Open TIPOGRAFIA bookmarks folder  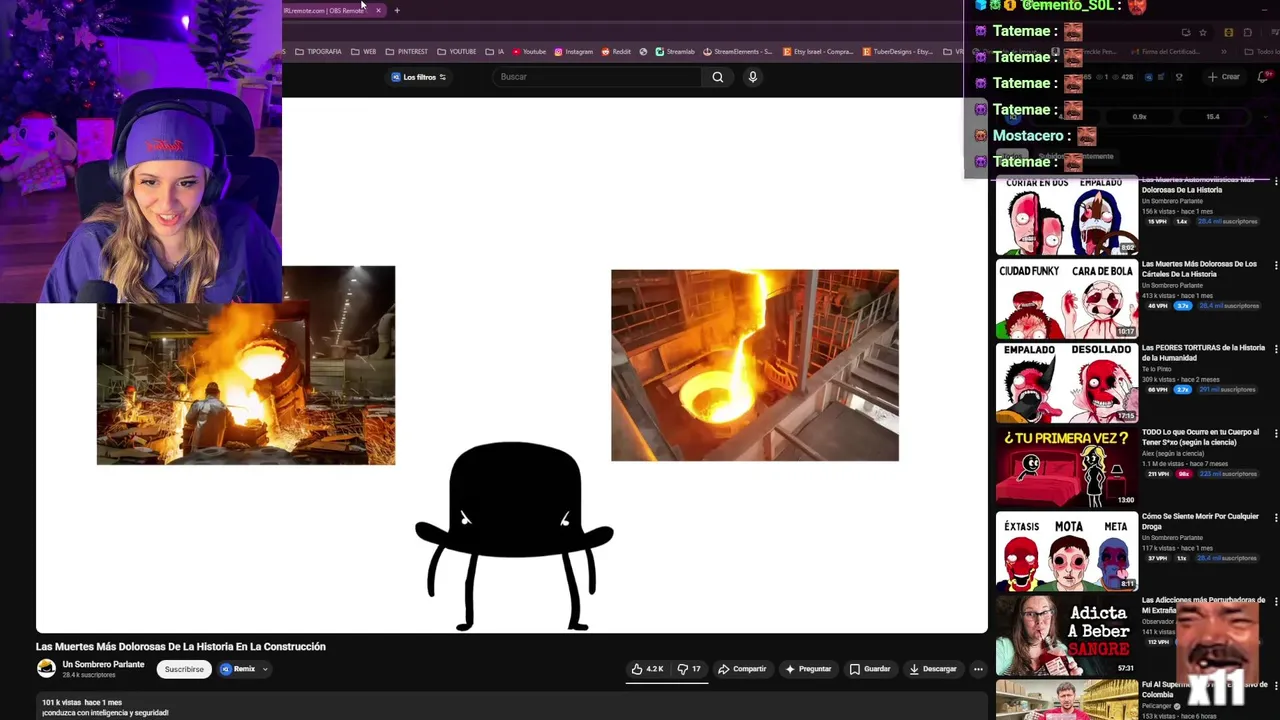tap(318, 51)
